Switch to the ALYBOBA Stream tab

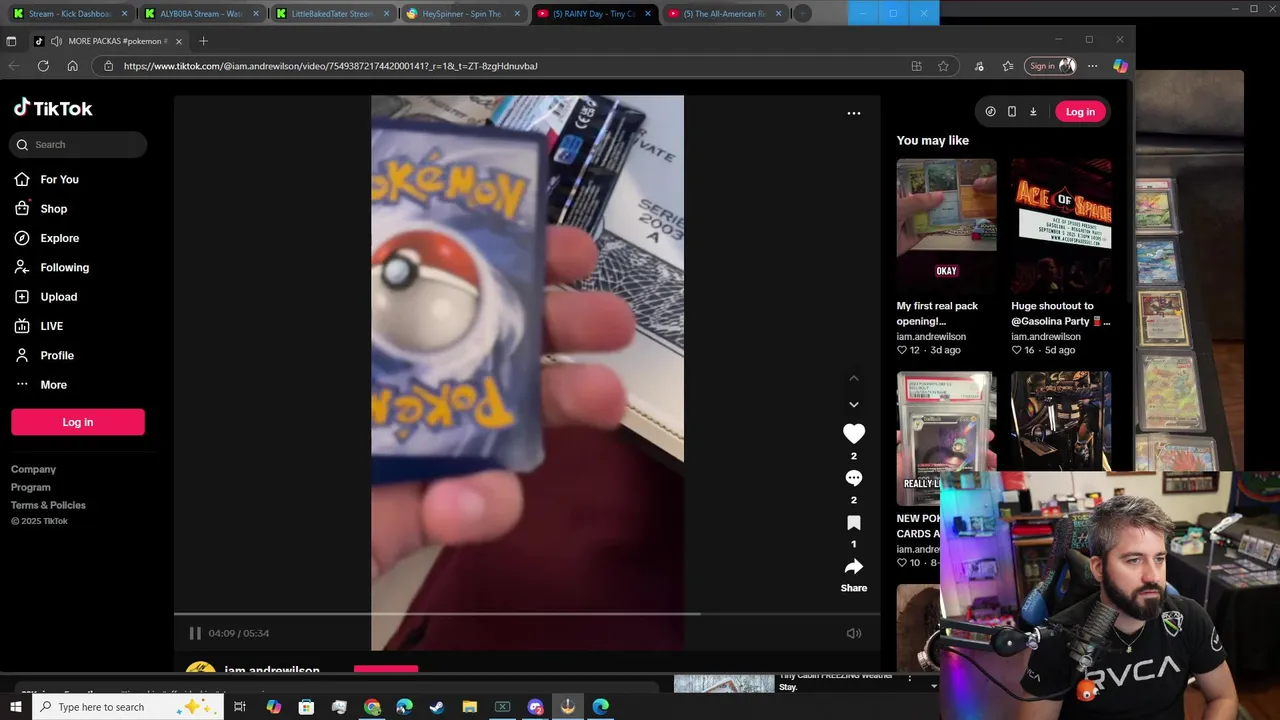(x=201, y=14)
